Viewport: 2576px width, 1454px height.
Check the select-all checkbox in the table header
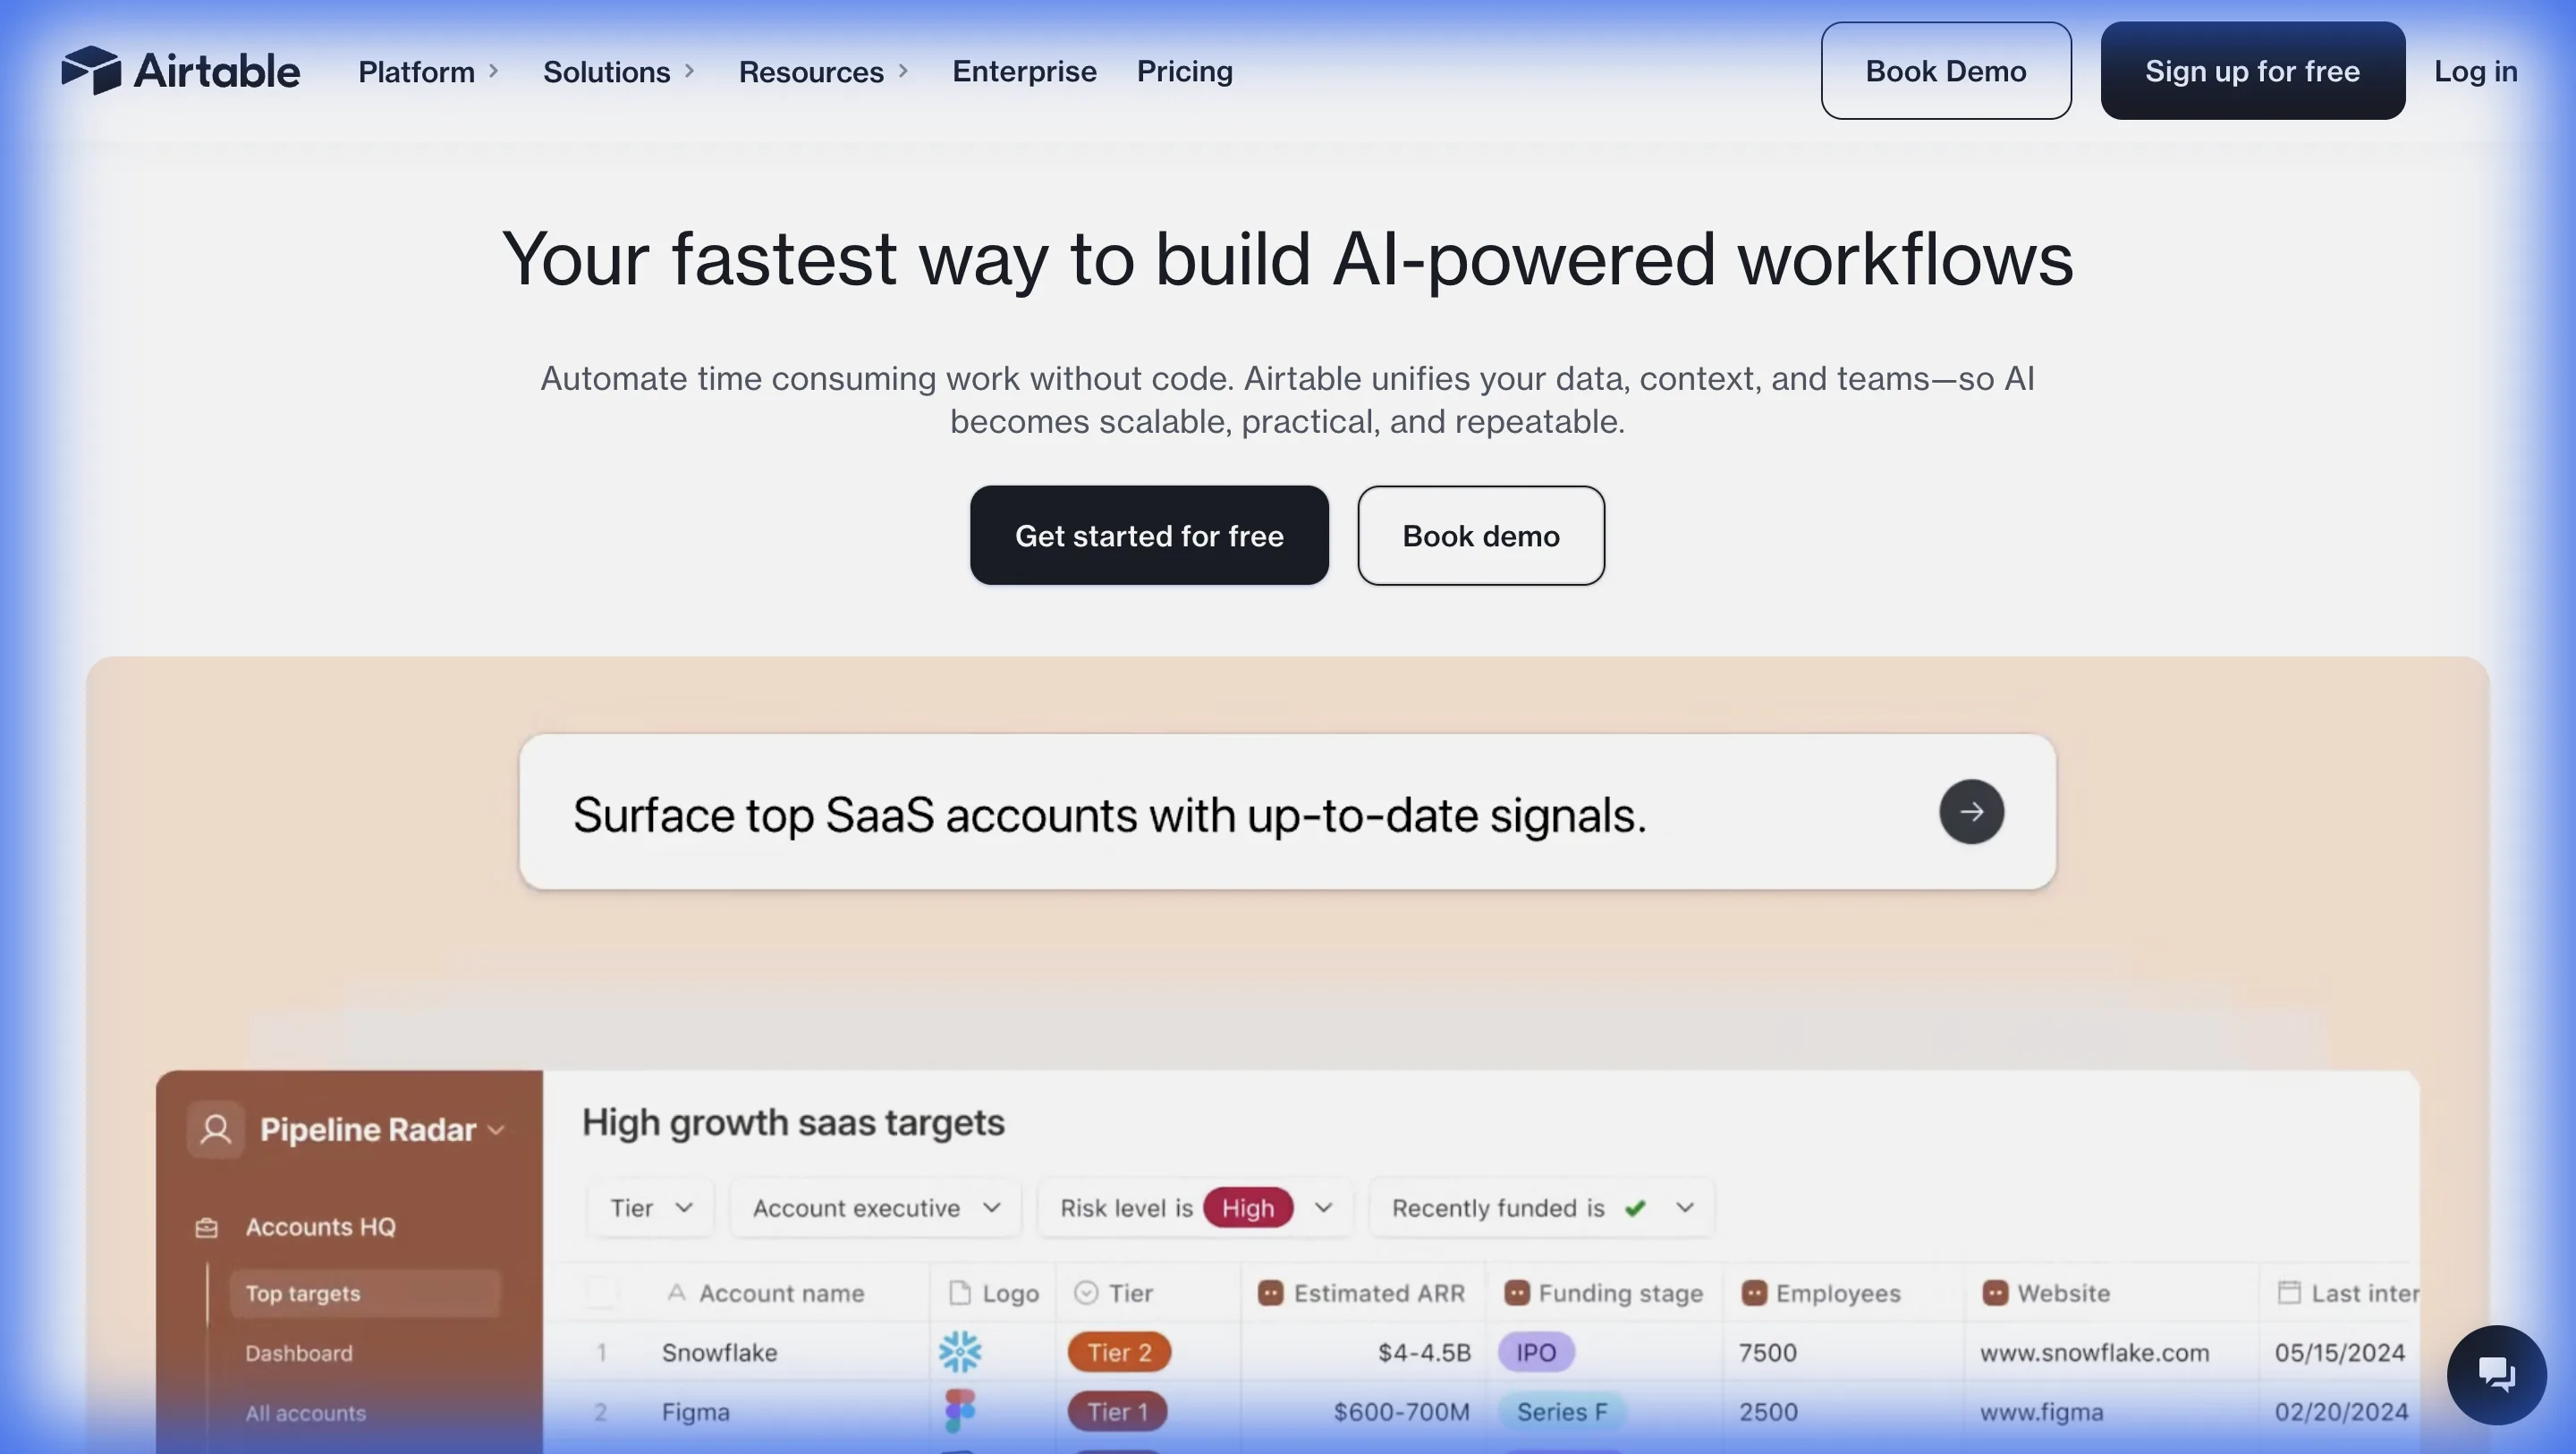[x=601, y=1292]
